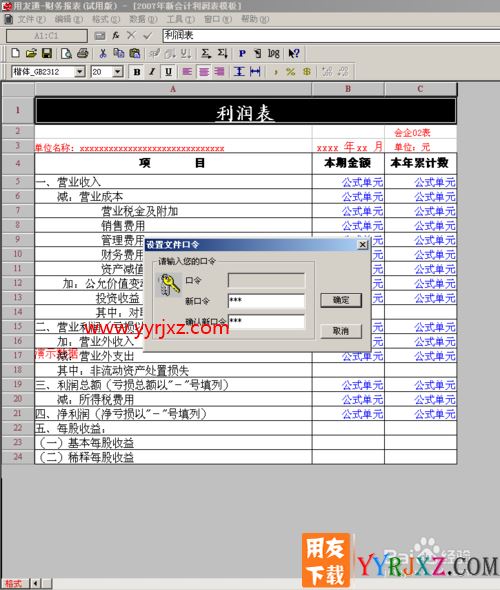Open the 窗口 menu

click(218, 19)
